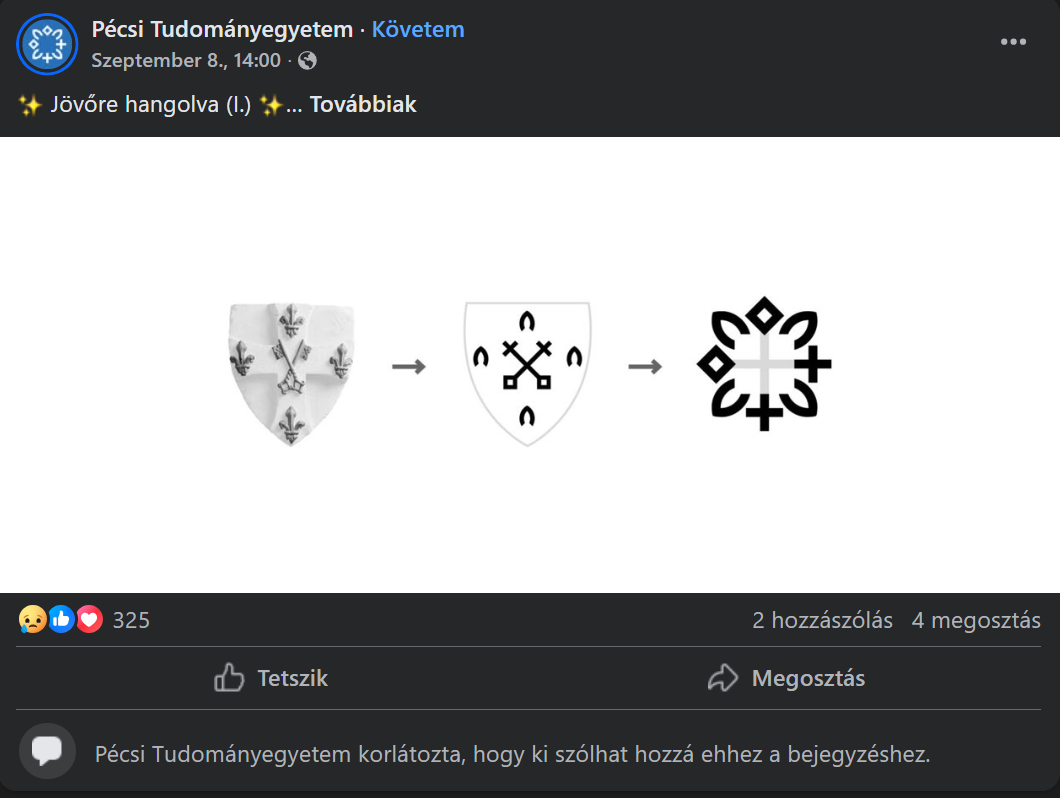The image size is (1060, 798).
Task: Open the post options menu (three dots)
Action: click(x=1014, y=41)
